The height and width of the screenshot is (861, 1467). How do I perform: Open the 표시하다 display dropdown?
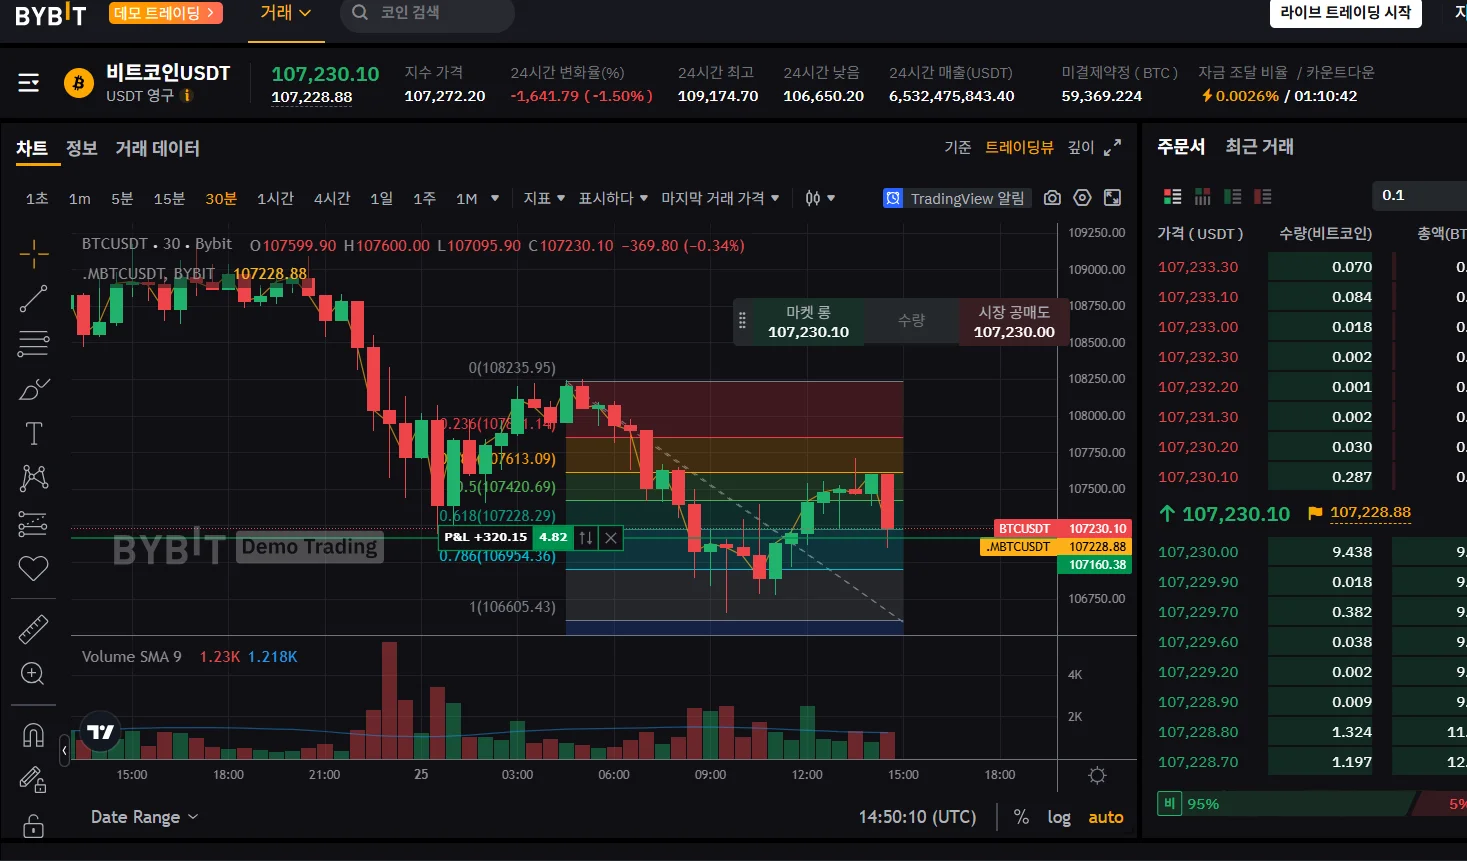pyautogui.click(x=613, y=198)
